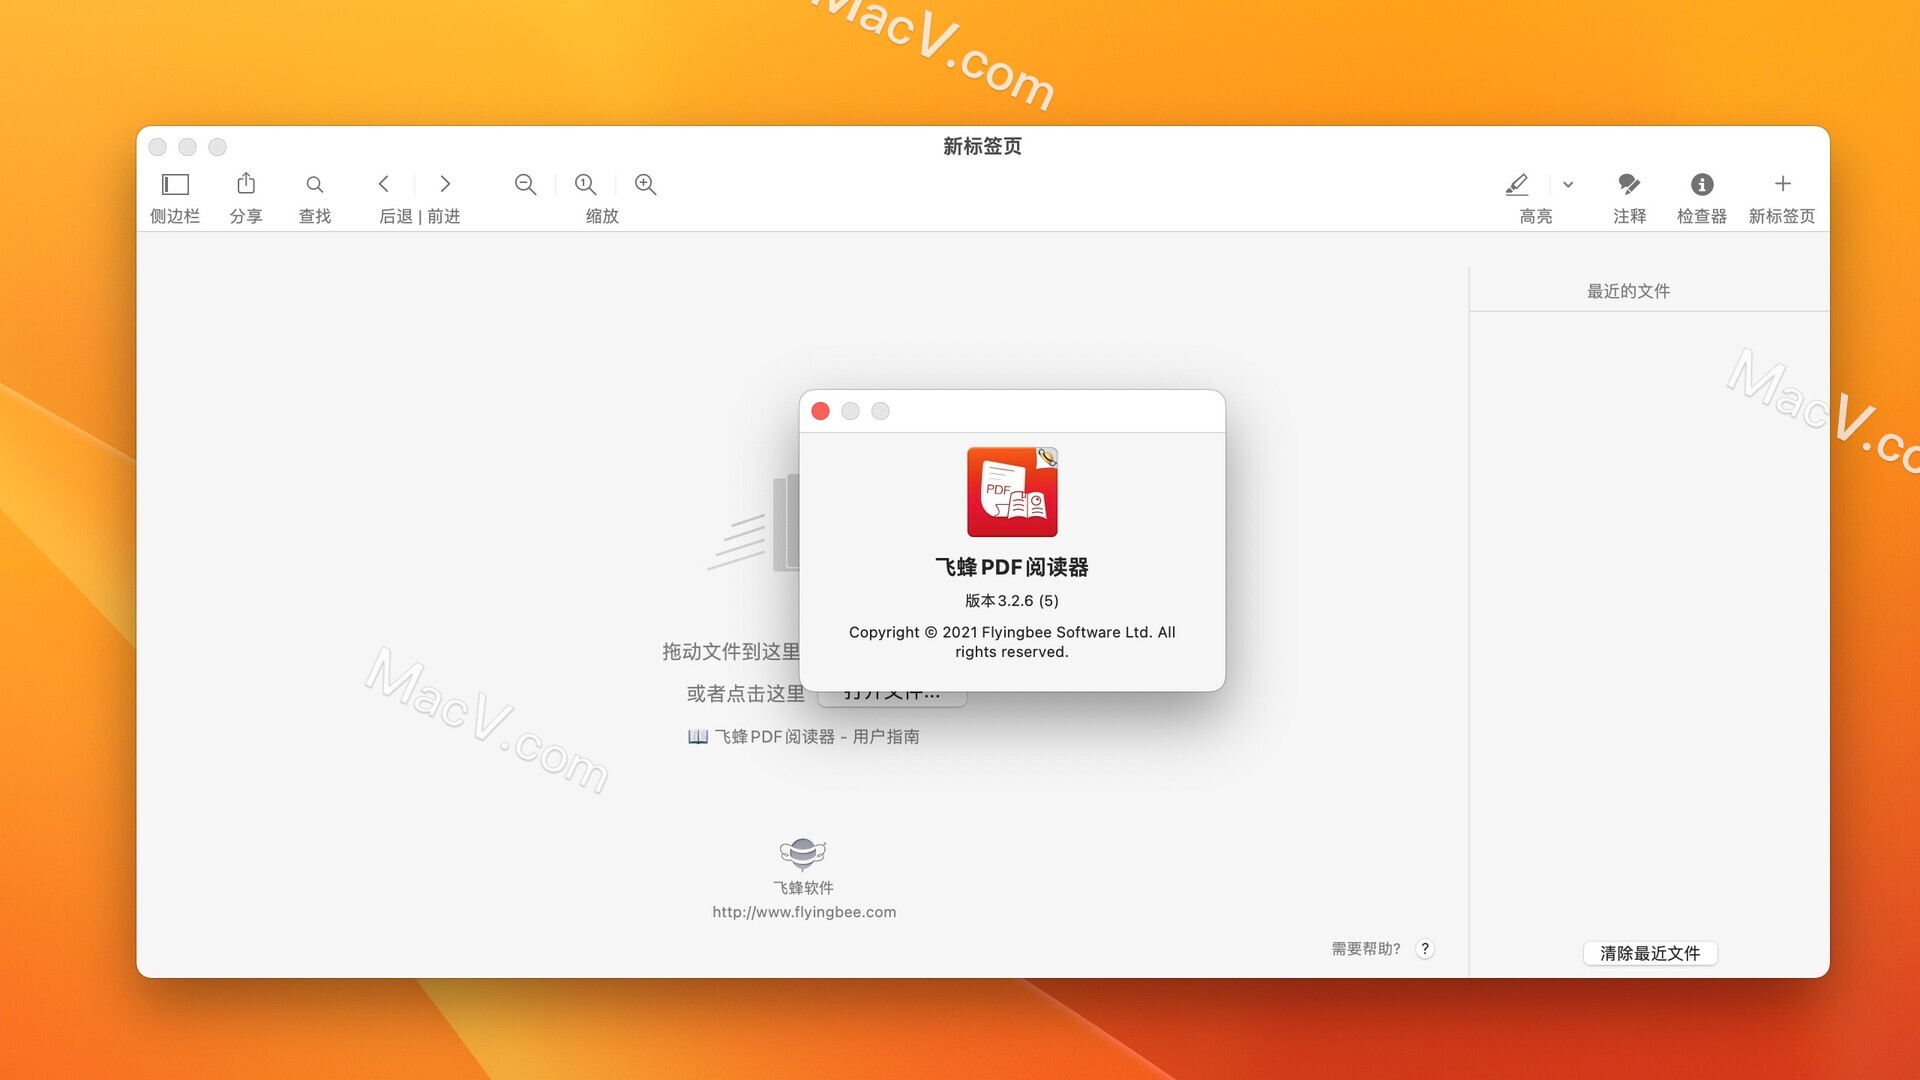The height and width of the screenshot is (1080, 1920).
Task: Toggle the sidebar (侧边栏) icon
Action: coord(175,184)
